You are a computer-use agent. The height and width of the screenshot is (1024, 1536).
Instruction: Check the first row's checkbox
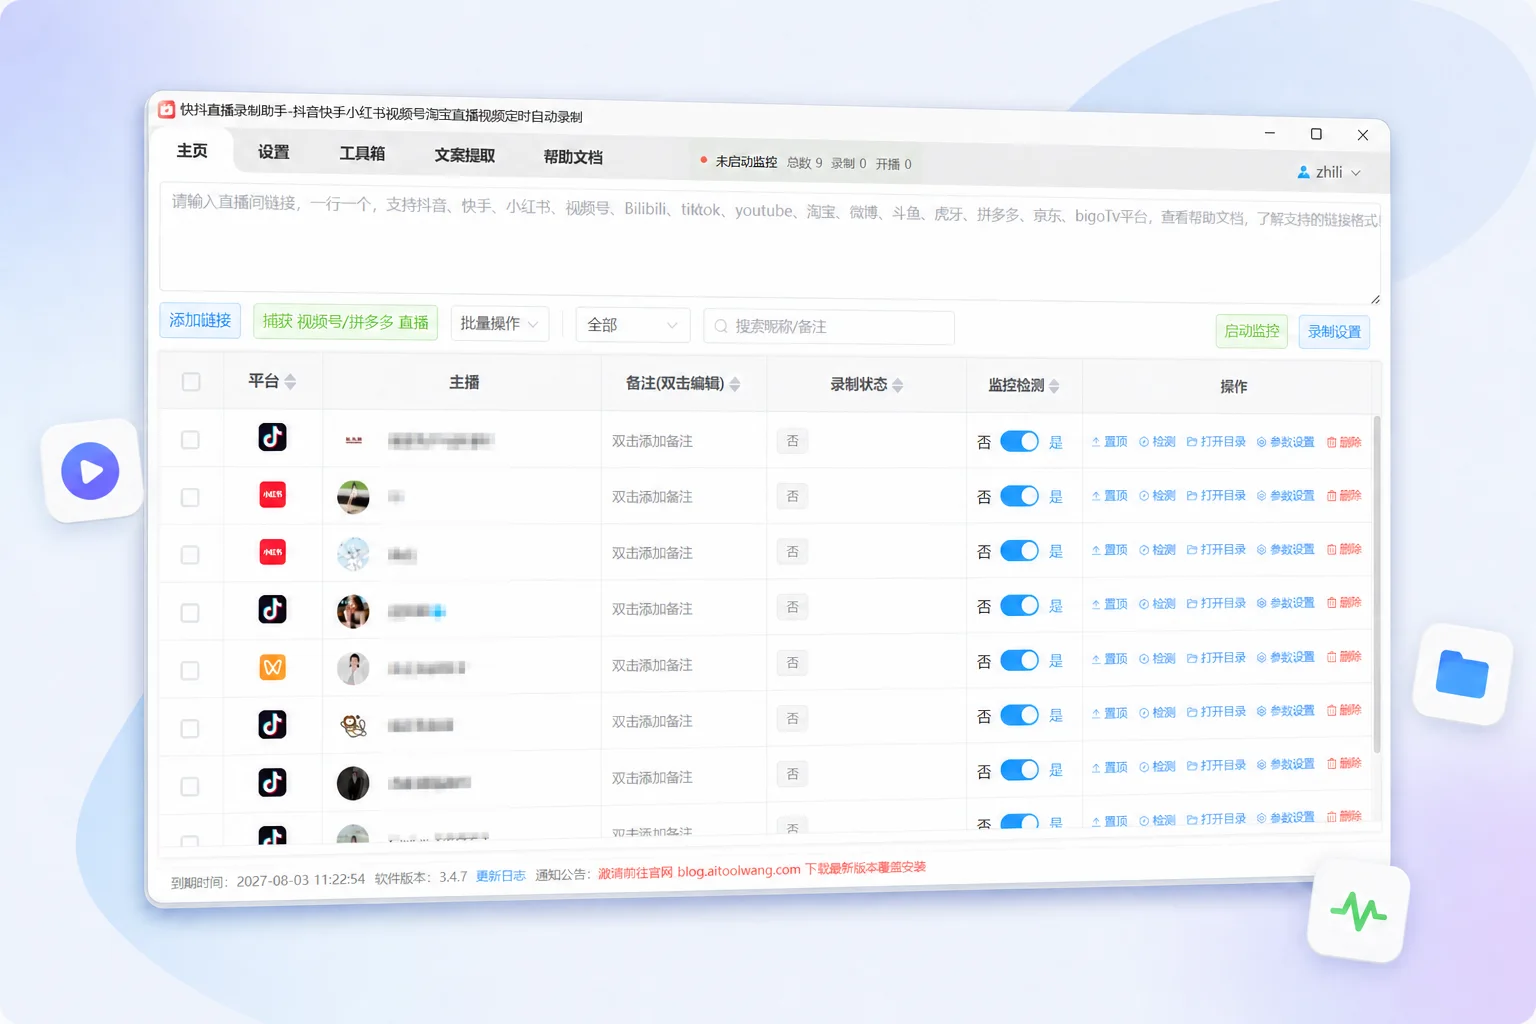click(190, 440)
